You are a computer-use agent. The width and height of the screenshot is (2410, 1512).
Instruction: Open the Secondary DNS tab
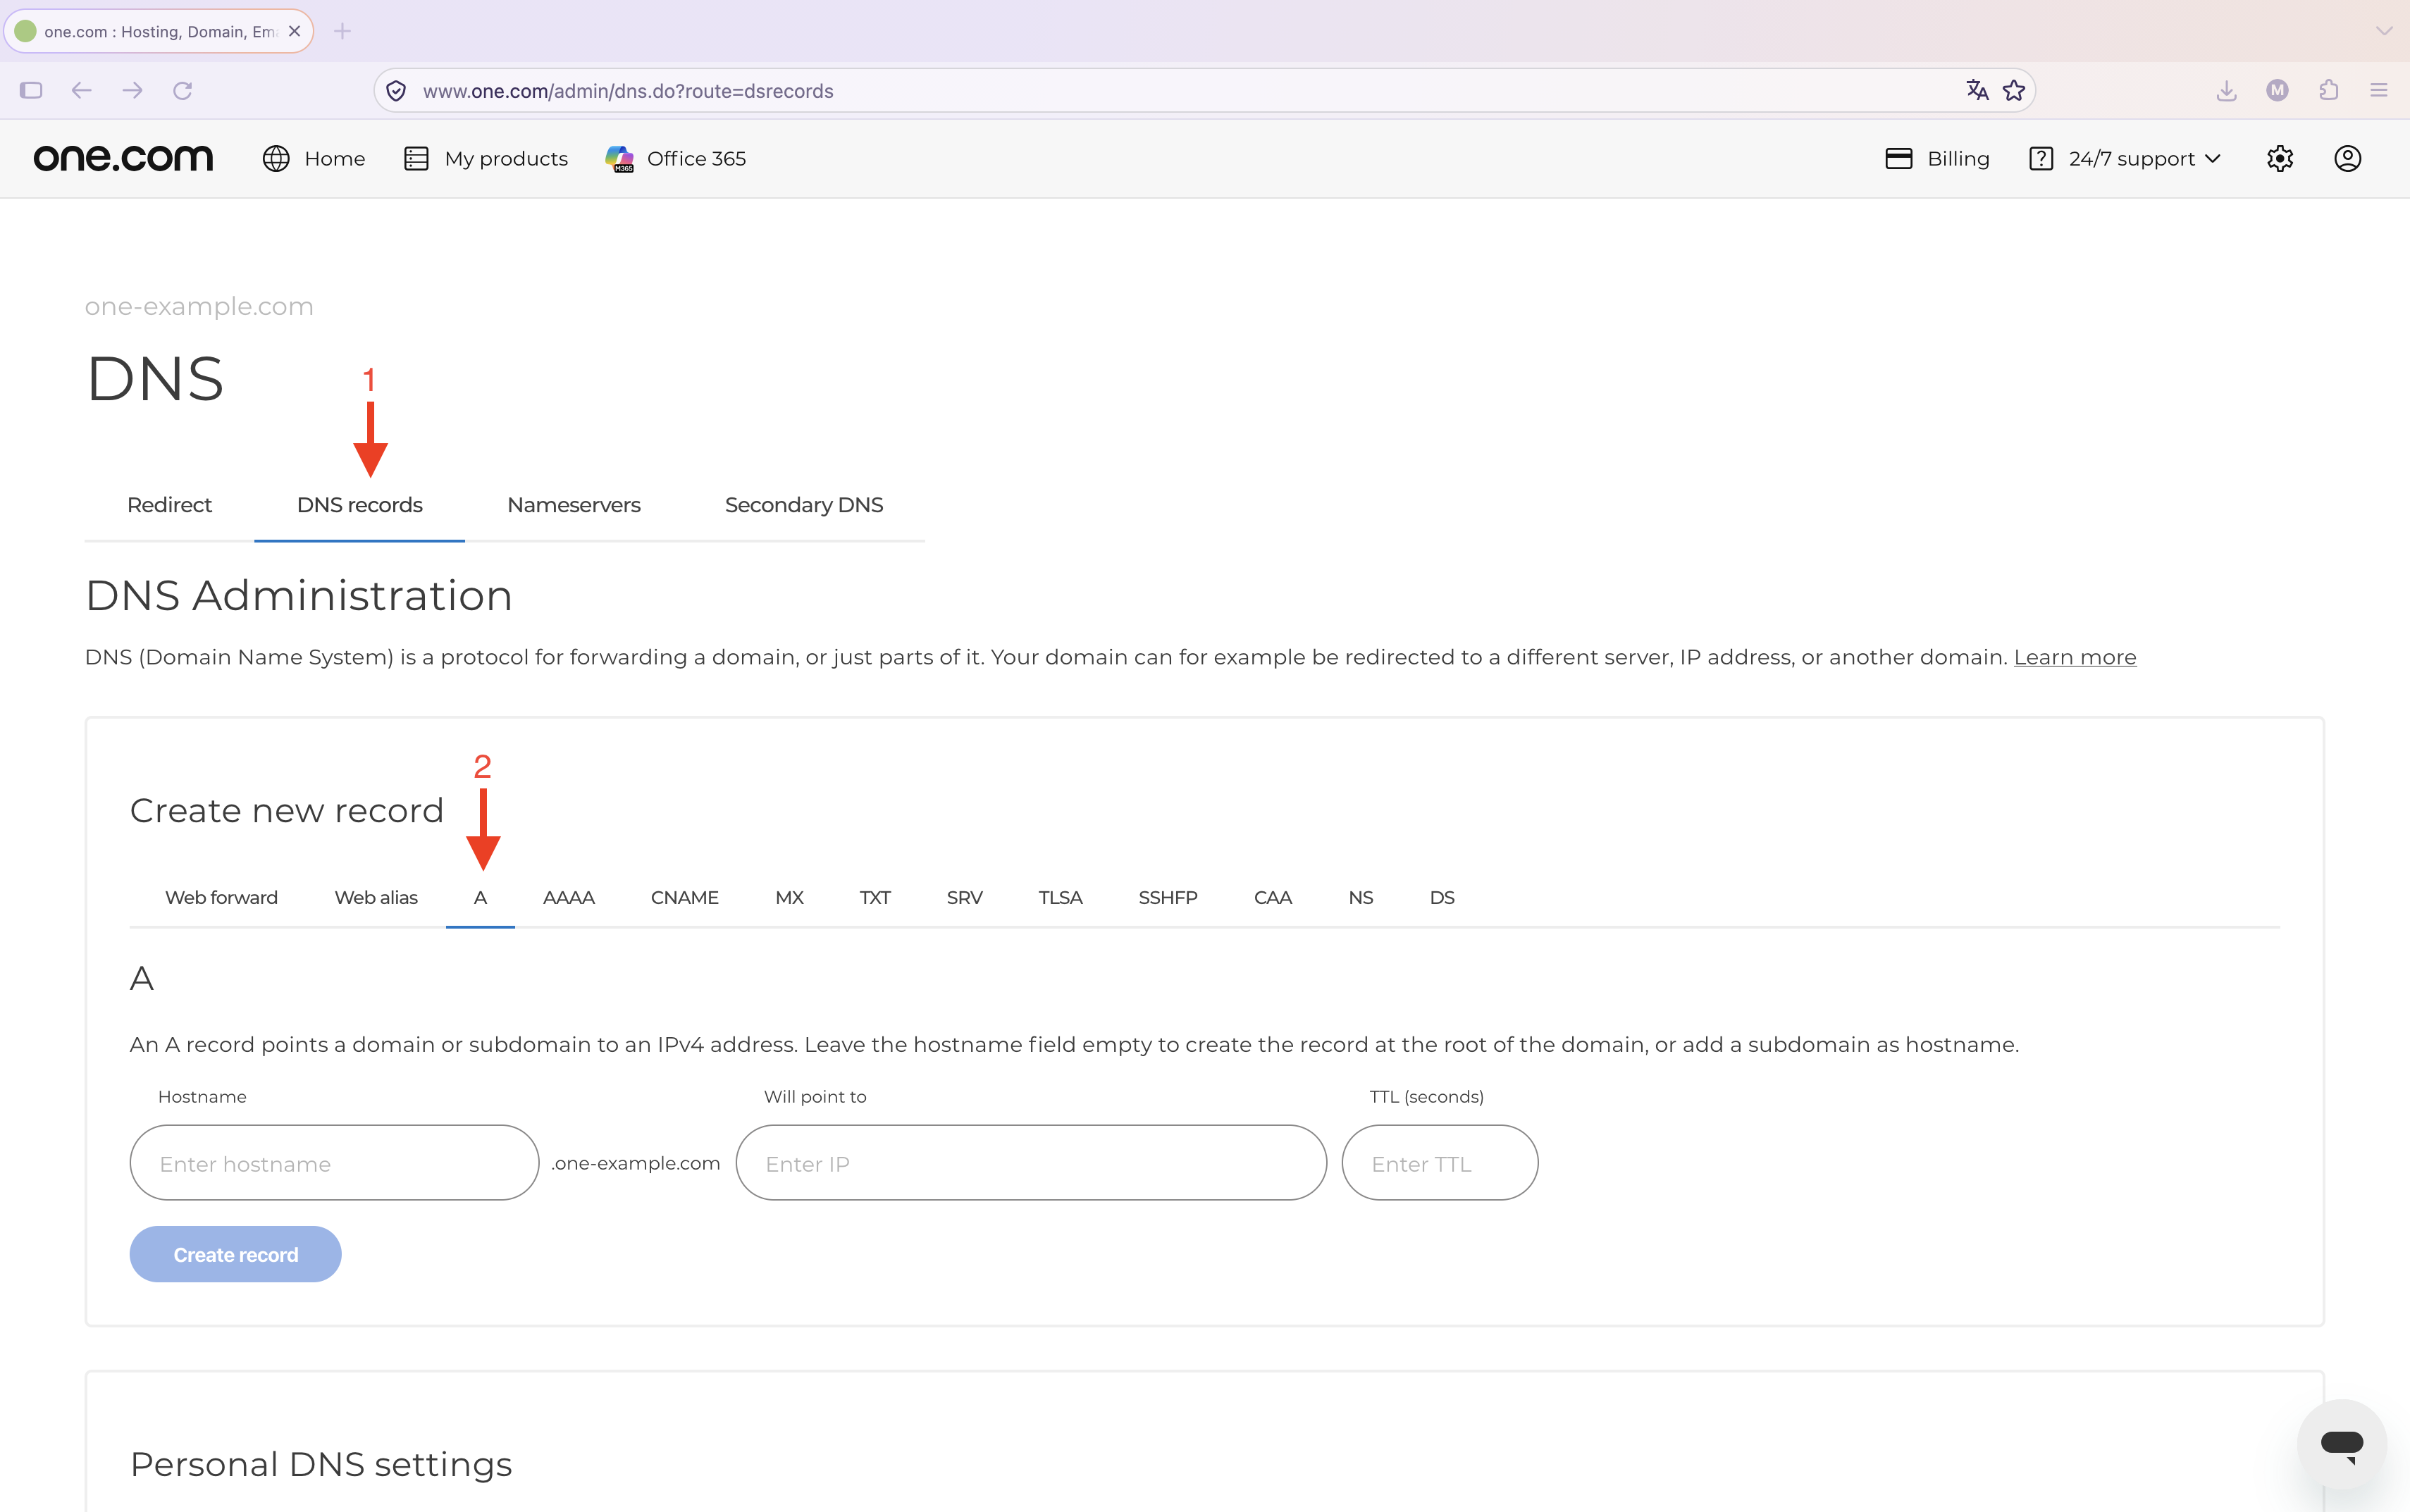click(804, 505)
